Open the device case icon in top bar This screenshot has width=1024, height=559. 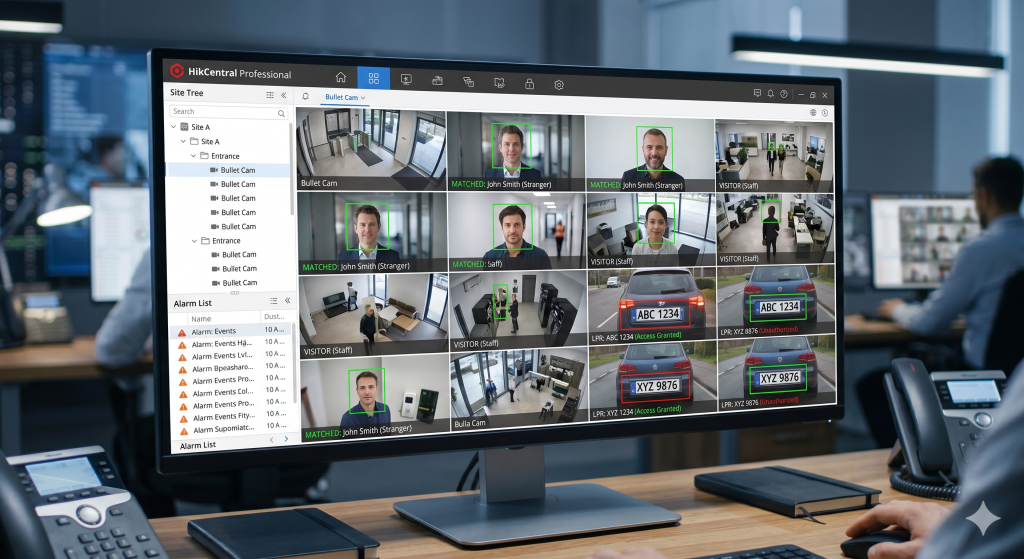coord(438,80)
